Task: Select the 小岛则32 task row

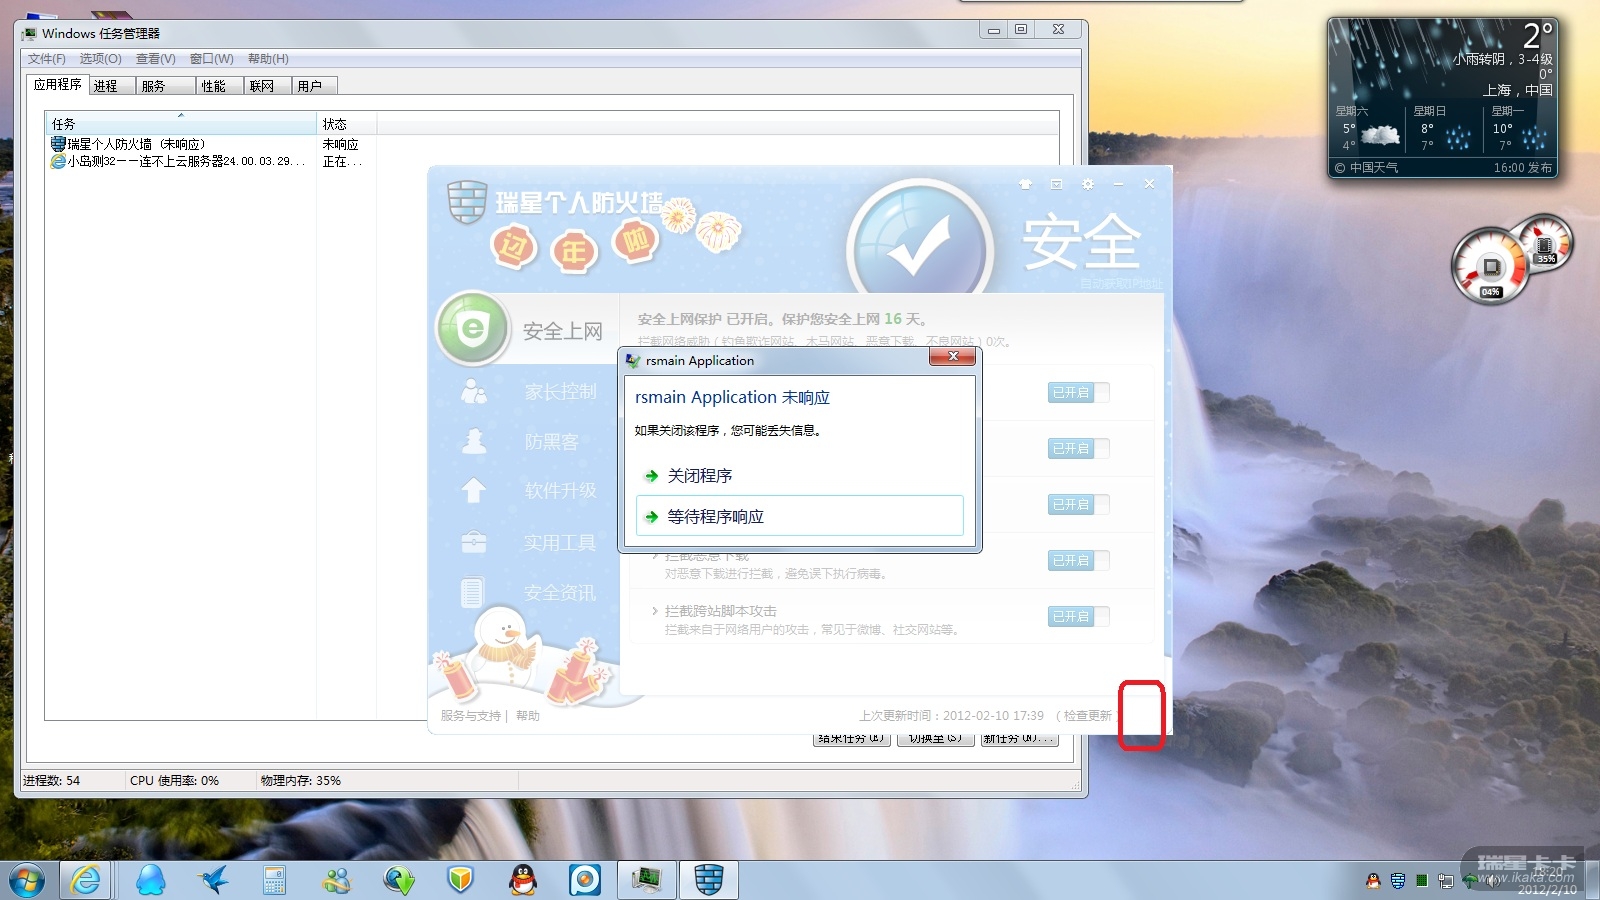Action: 205,161
